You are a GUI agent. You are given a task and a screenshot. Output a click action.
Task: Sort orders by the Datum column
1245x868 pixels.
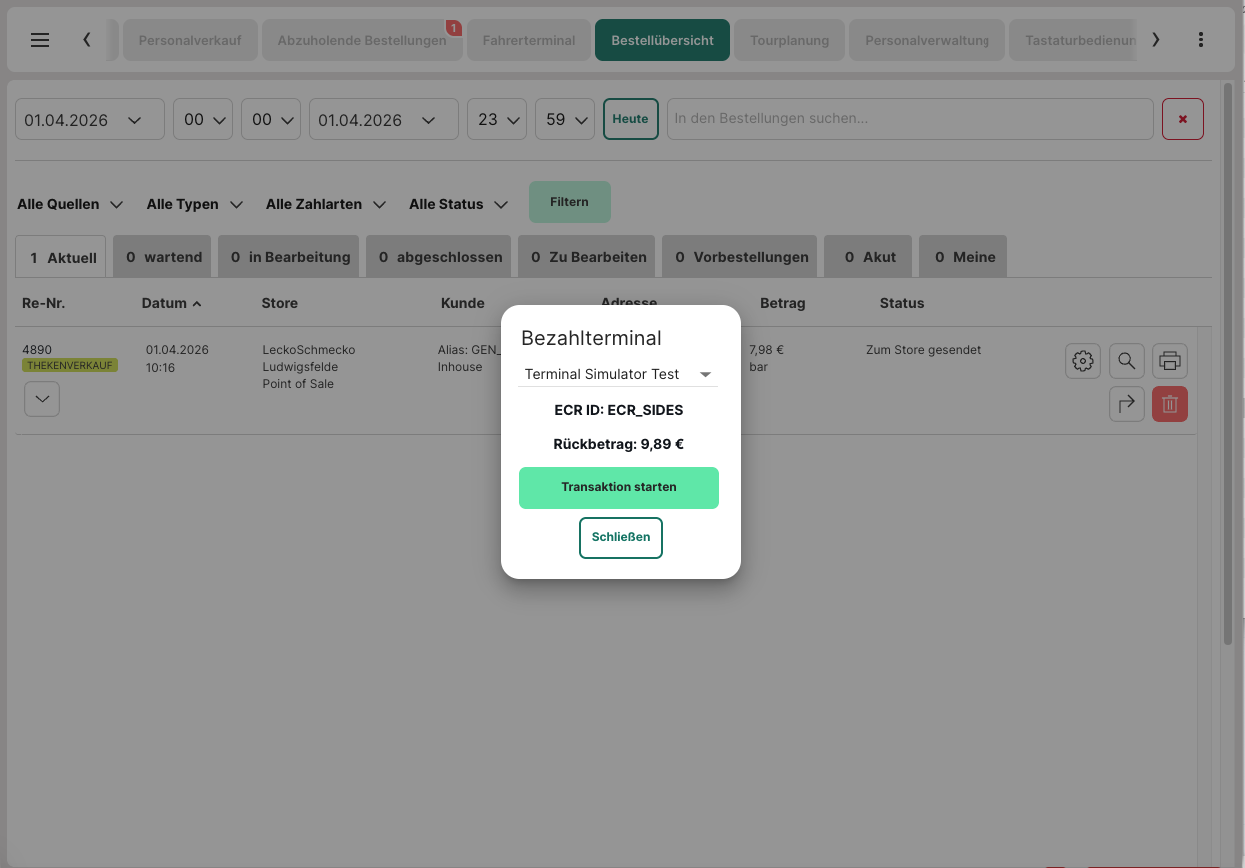[170, 303]
